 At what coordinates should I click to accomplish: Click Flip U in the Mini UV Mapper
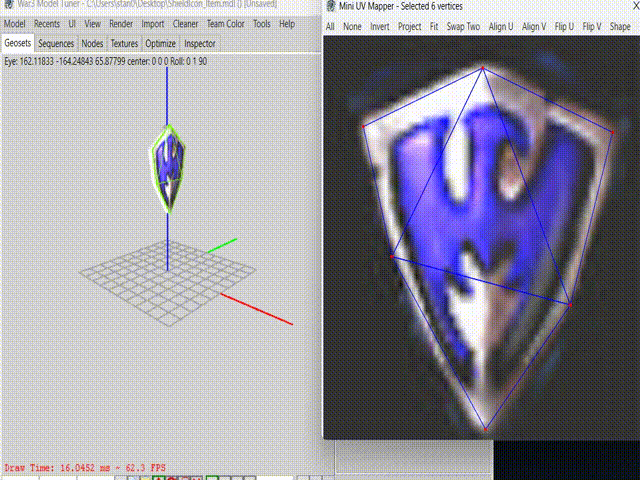[564, 27]
